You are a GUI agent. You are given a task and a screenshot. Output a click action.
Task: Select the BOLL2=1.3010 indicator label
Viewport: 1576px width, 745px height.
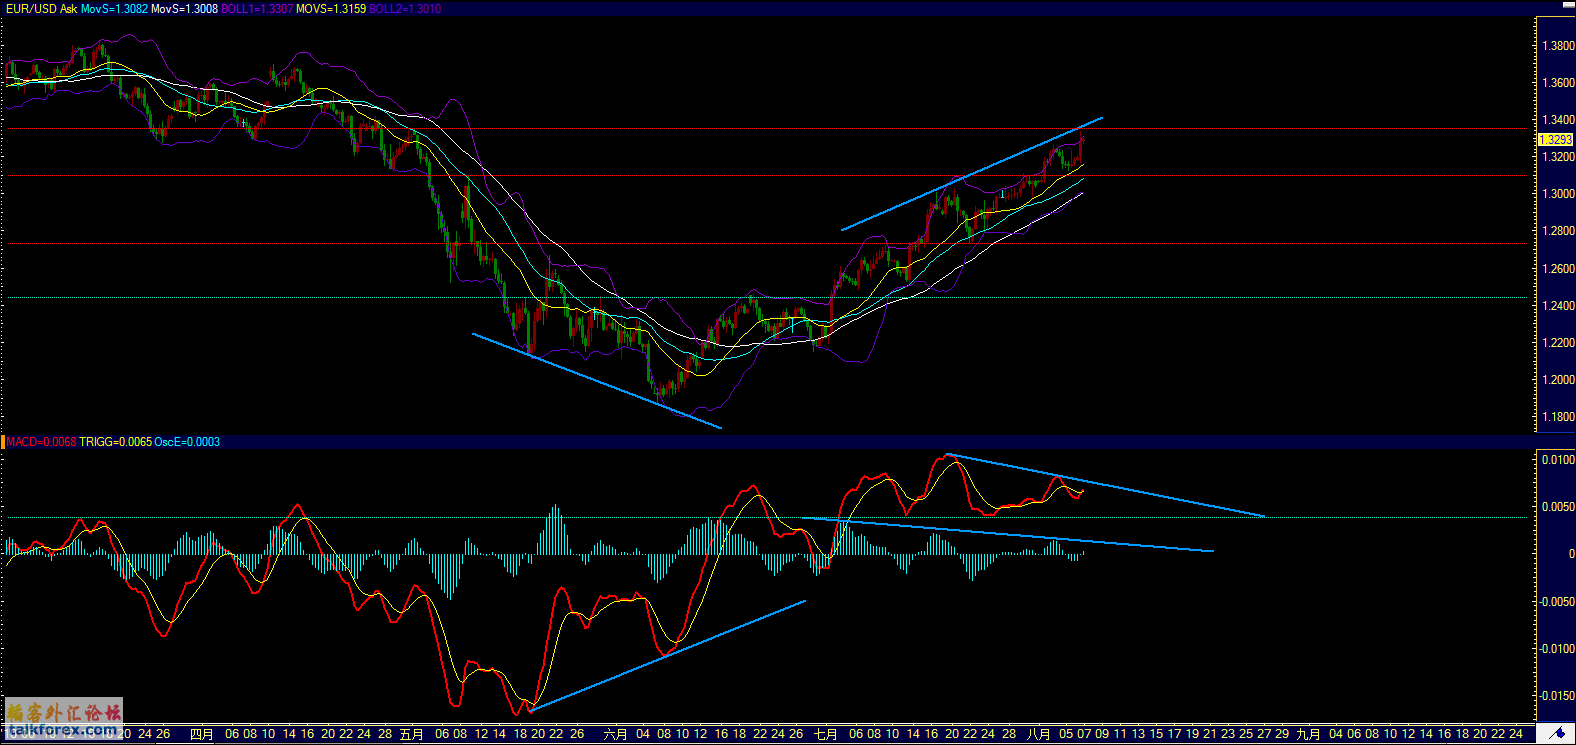405,9
